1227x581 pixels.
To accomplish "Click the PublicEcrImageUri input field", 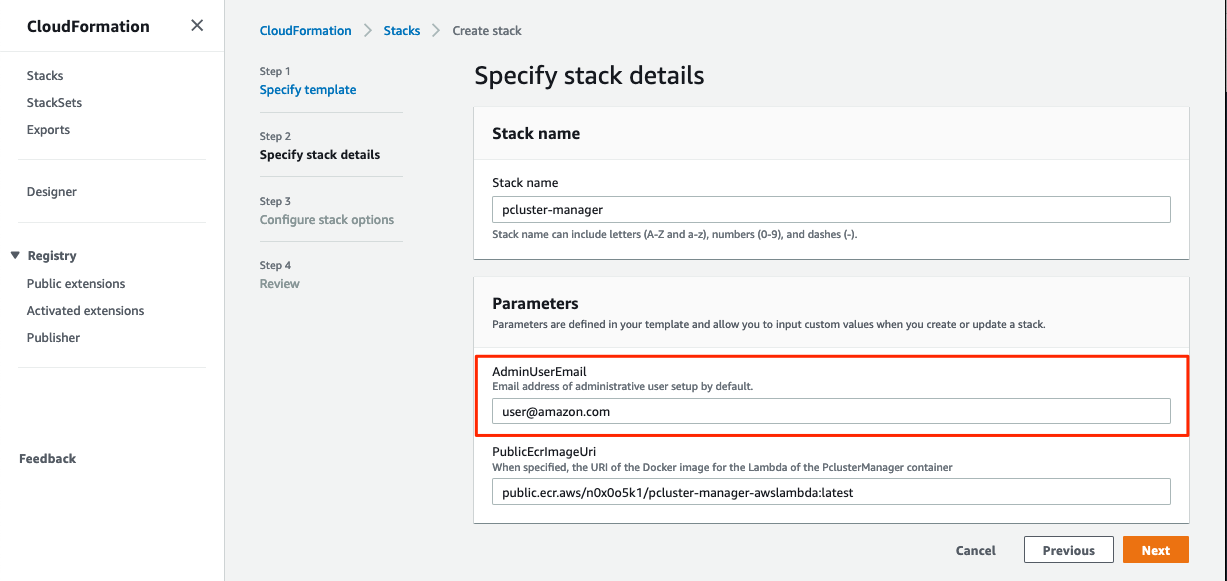I will pyautogui.click(x=830, y=492).
